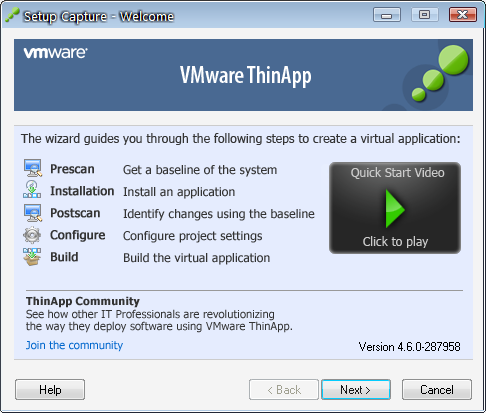Open the Join the community link
The height and width of the screenshot is (413, 486).
74,345
